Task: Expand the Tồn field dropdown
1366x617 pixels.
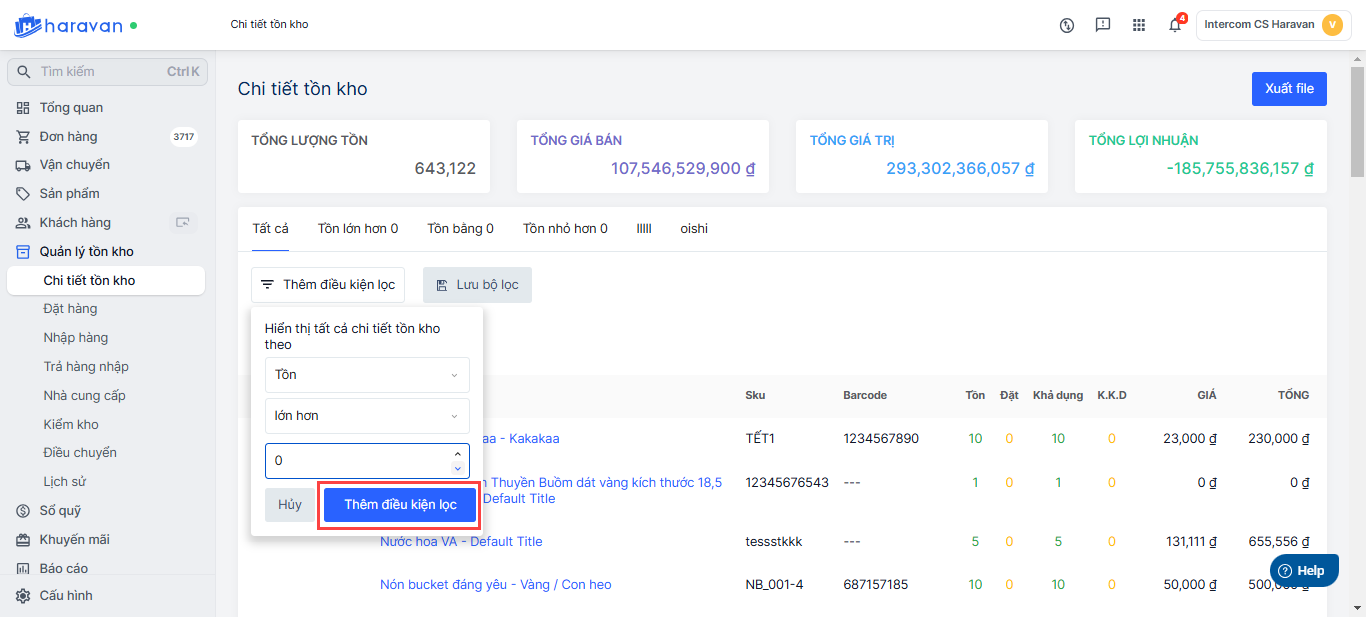Action: [x=367, y=375]
